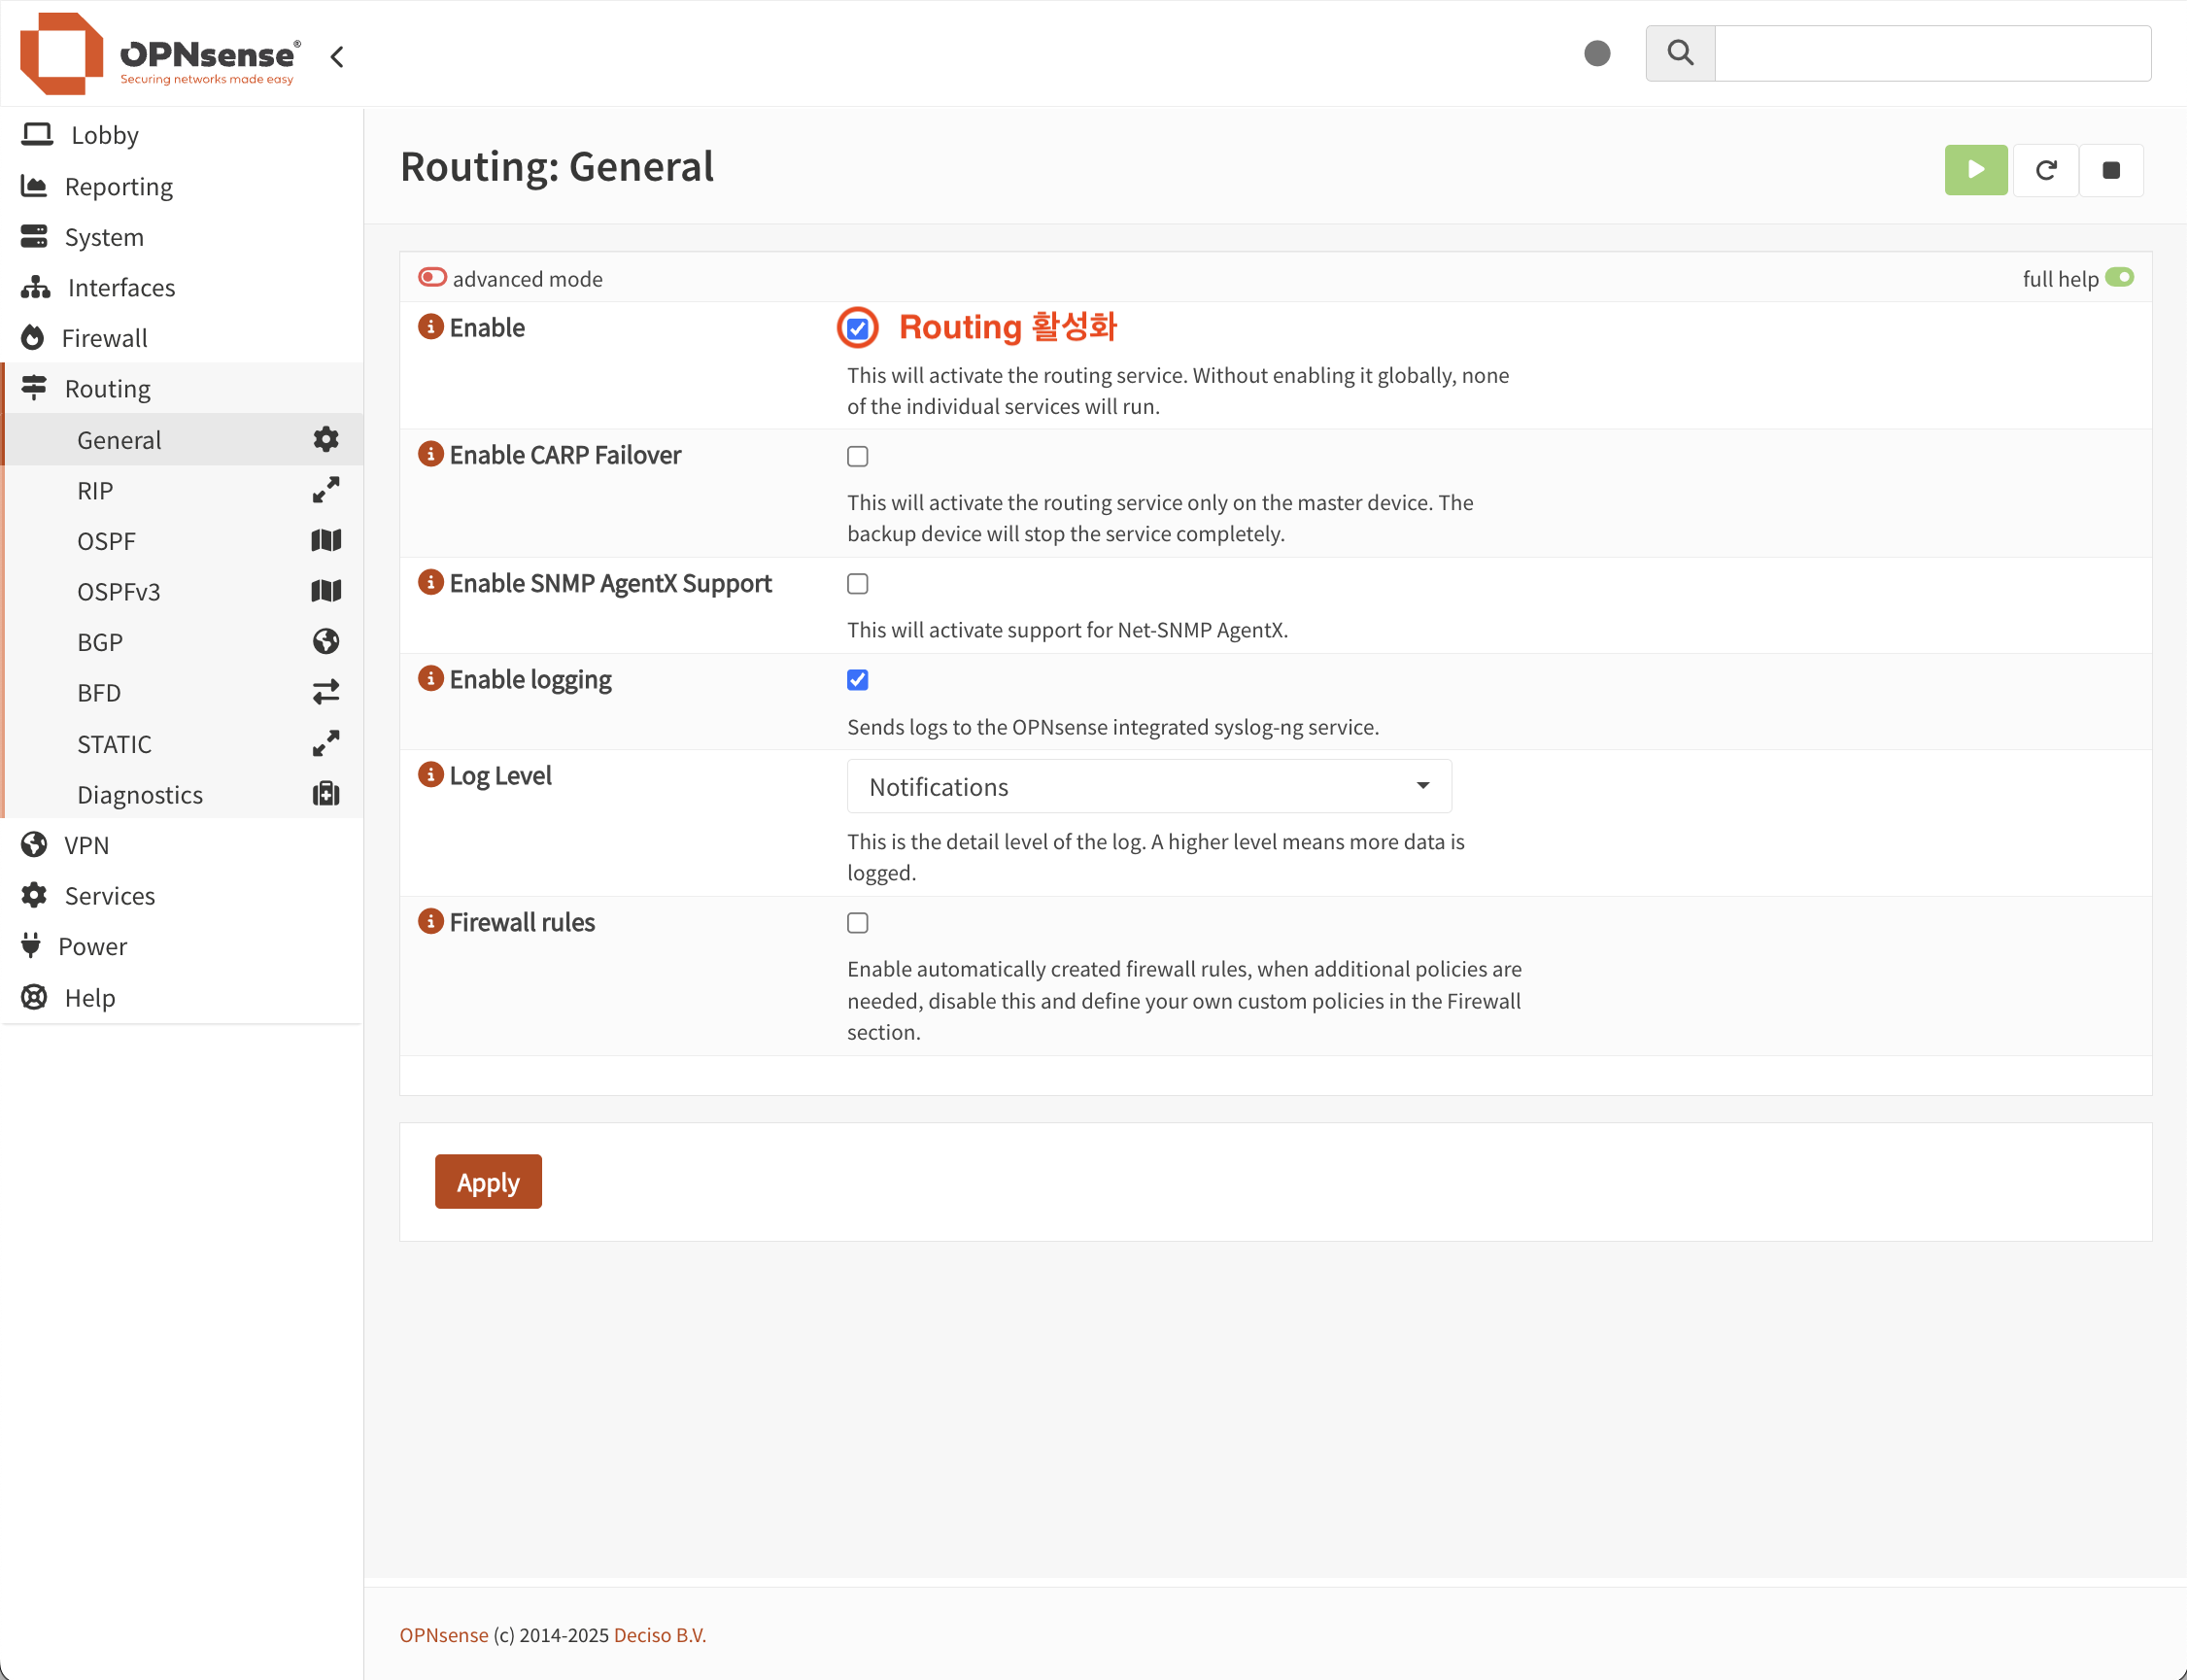2187x1680 pixels.
Task: Click the info icon beside Firewall rules
Action: point(430,922)
